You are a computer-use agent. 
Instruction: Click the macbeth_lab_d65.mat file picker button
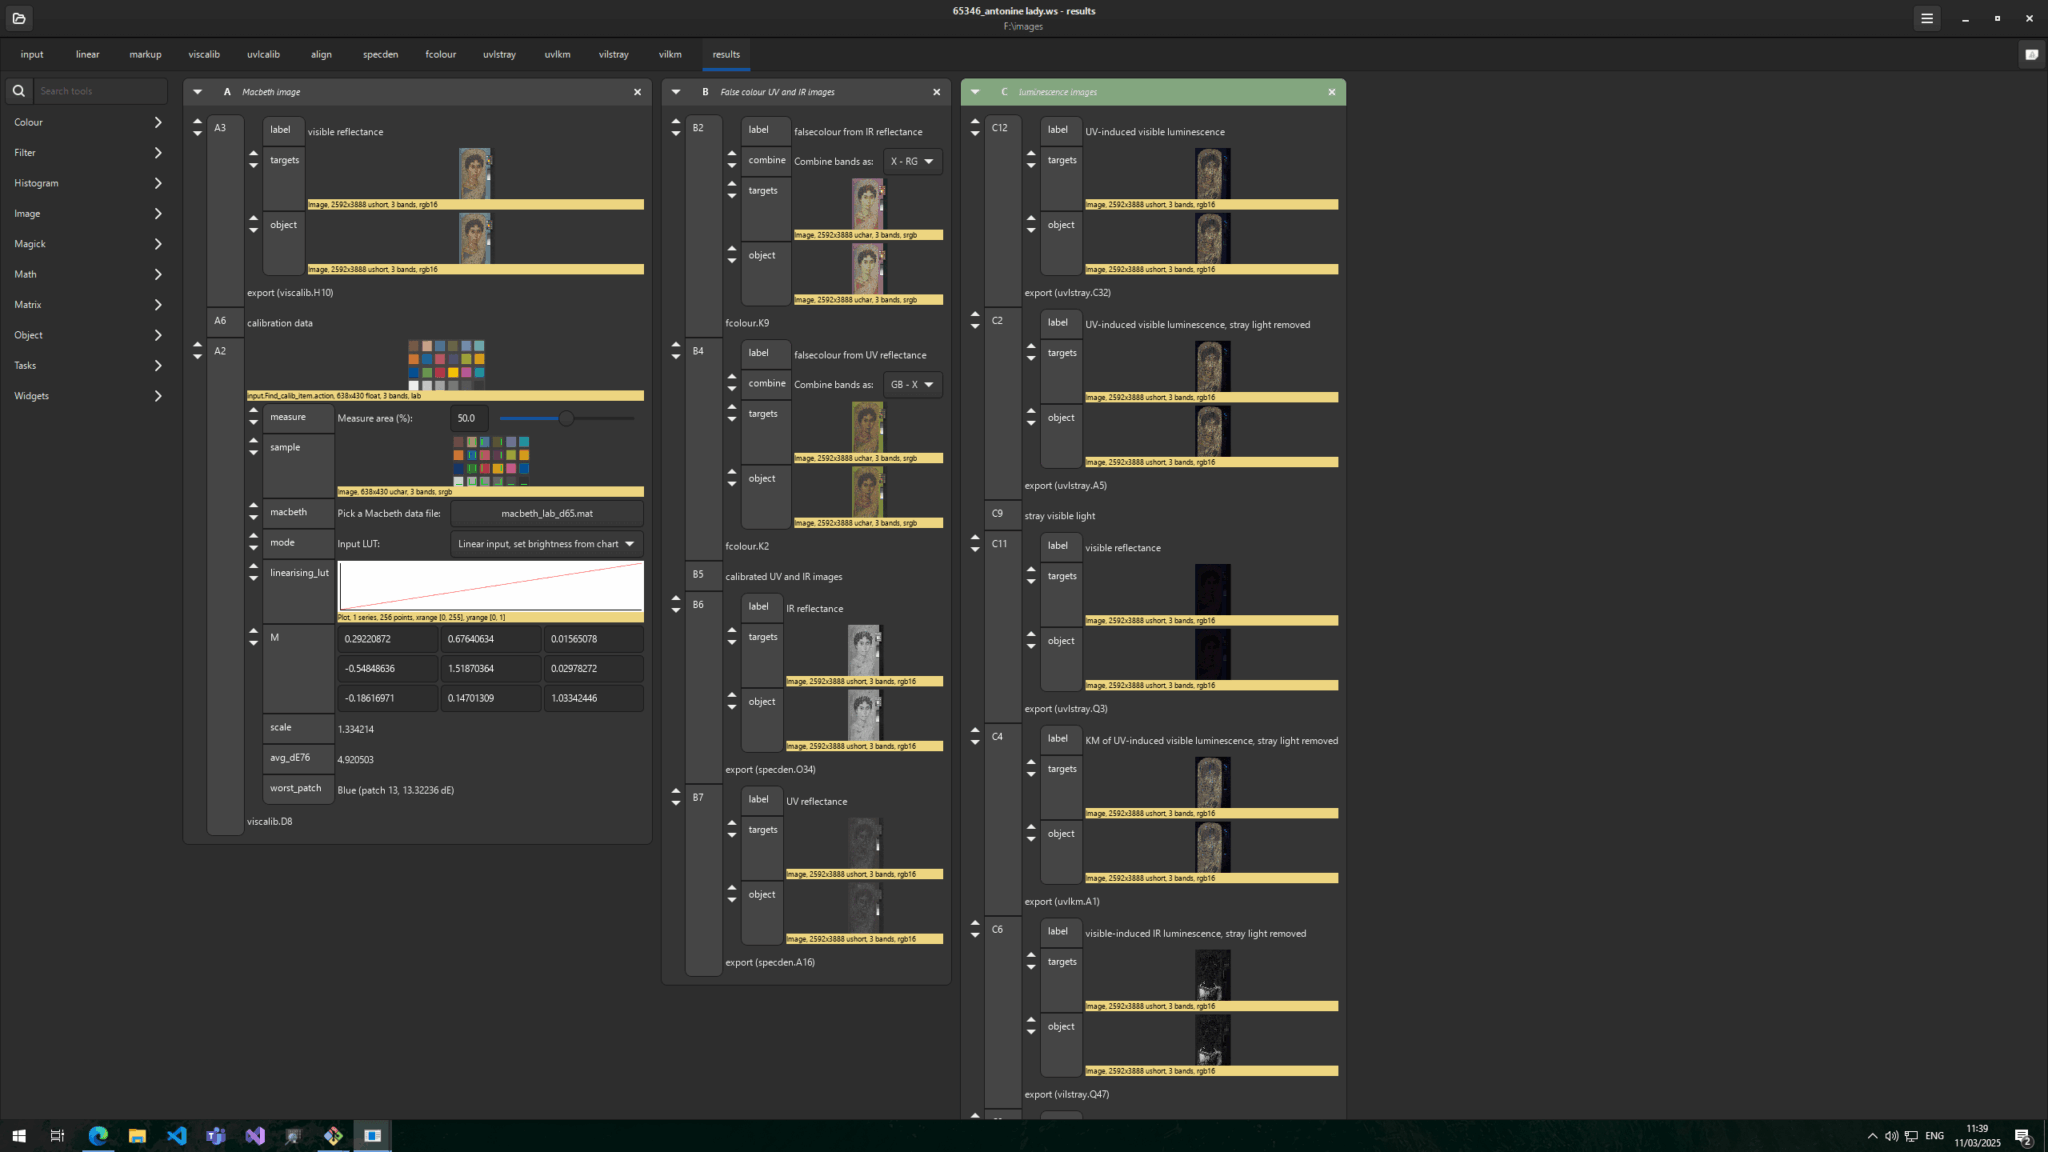pos(546,512)
